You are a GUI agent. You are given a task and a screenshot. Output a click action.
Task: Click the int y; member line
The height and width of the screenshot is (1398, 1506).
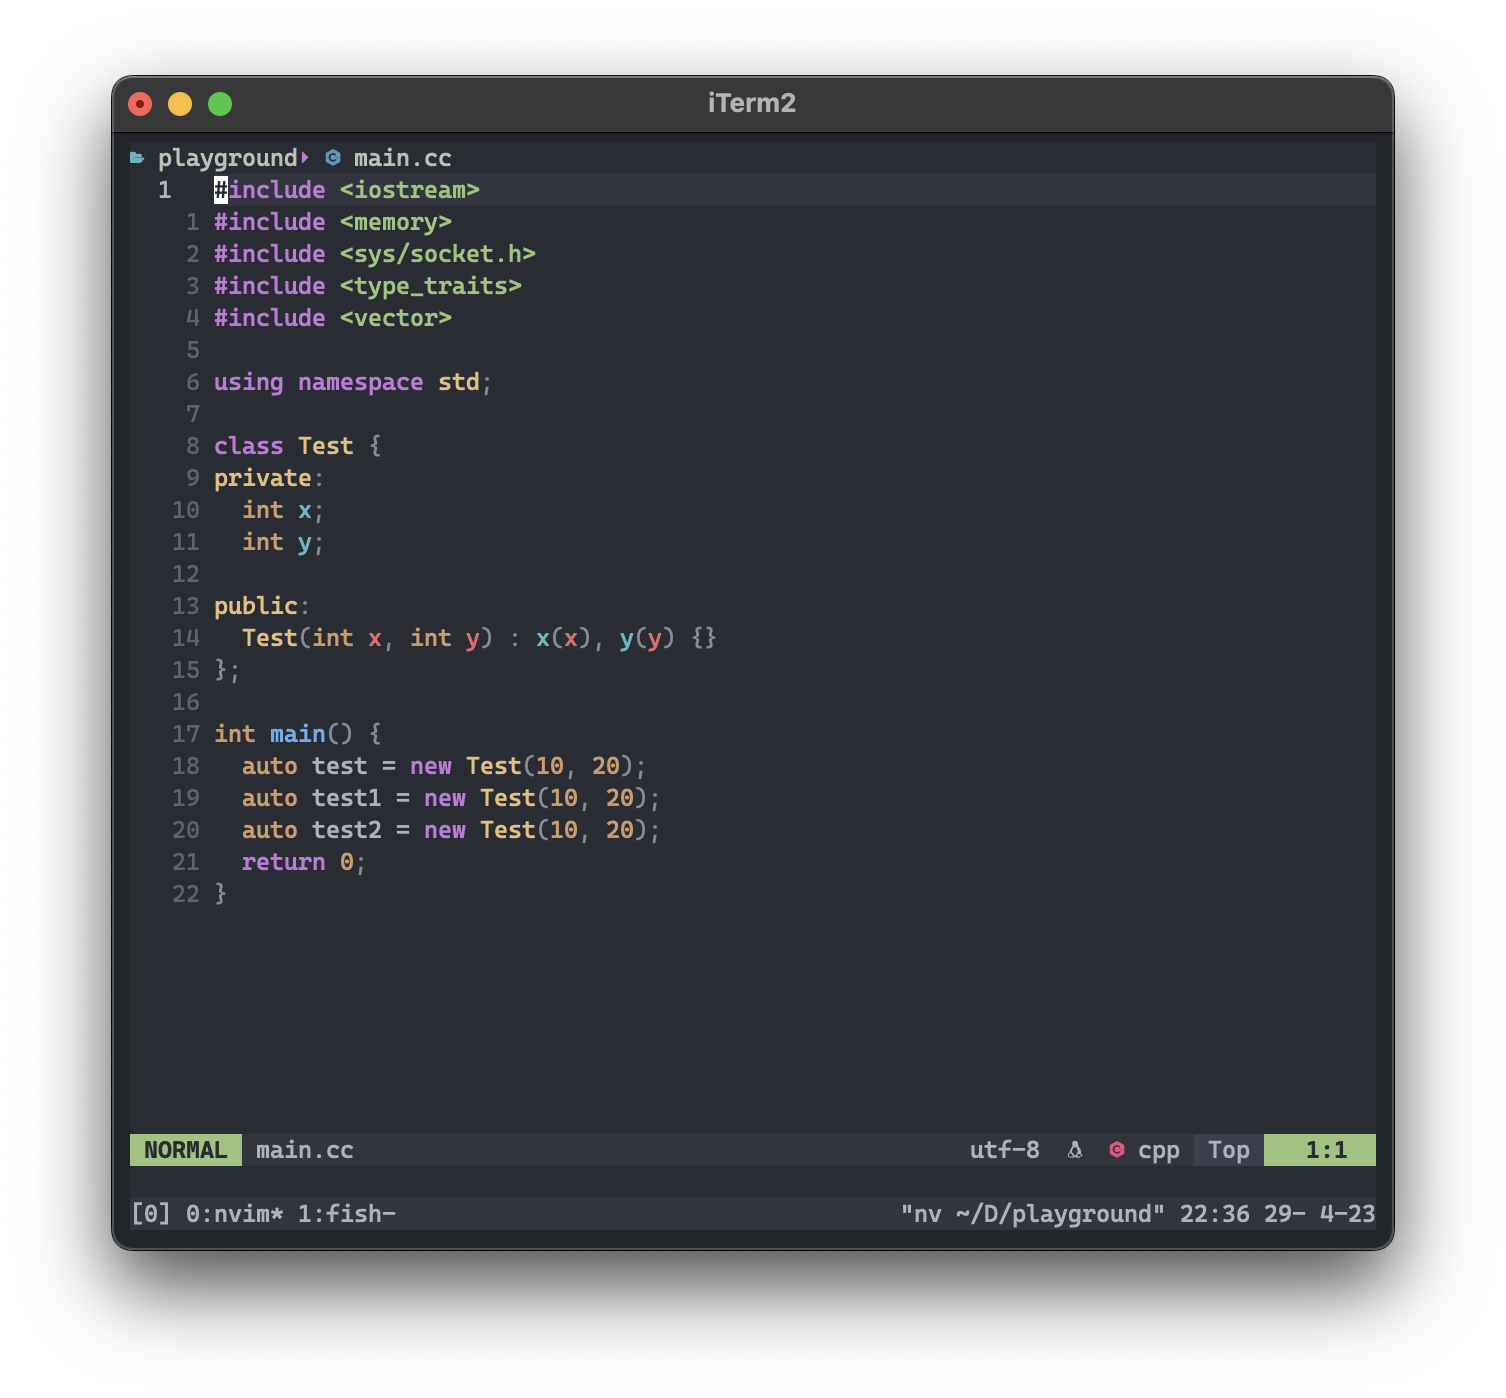283,542
